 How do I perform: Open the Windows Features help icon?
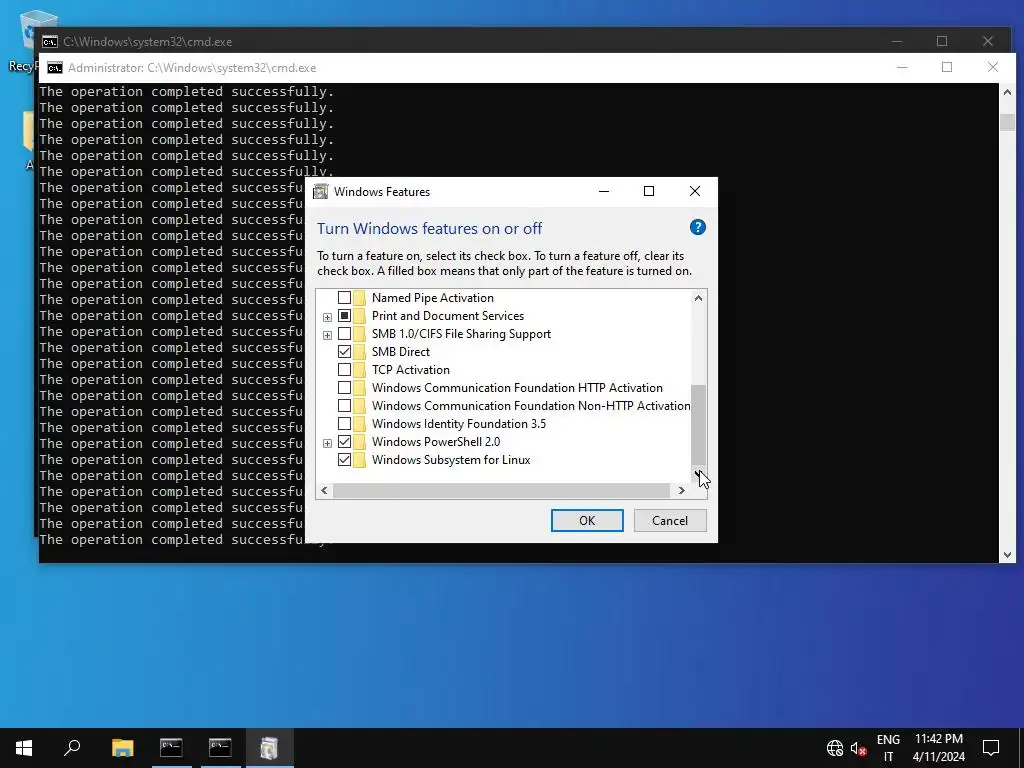[697, 227]
